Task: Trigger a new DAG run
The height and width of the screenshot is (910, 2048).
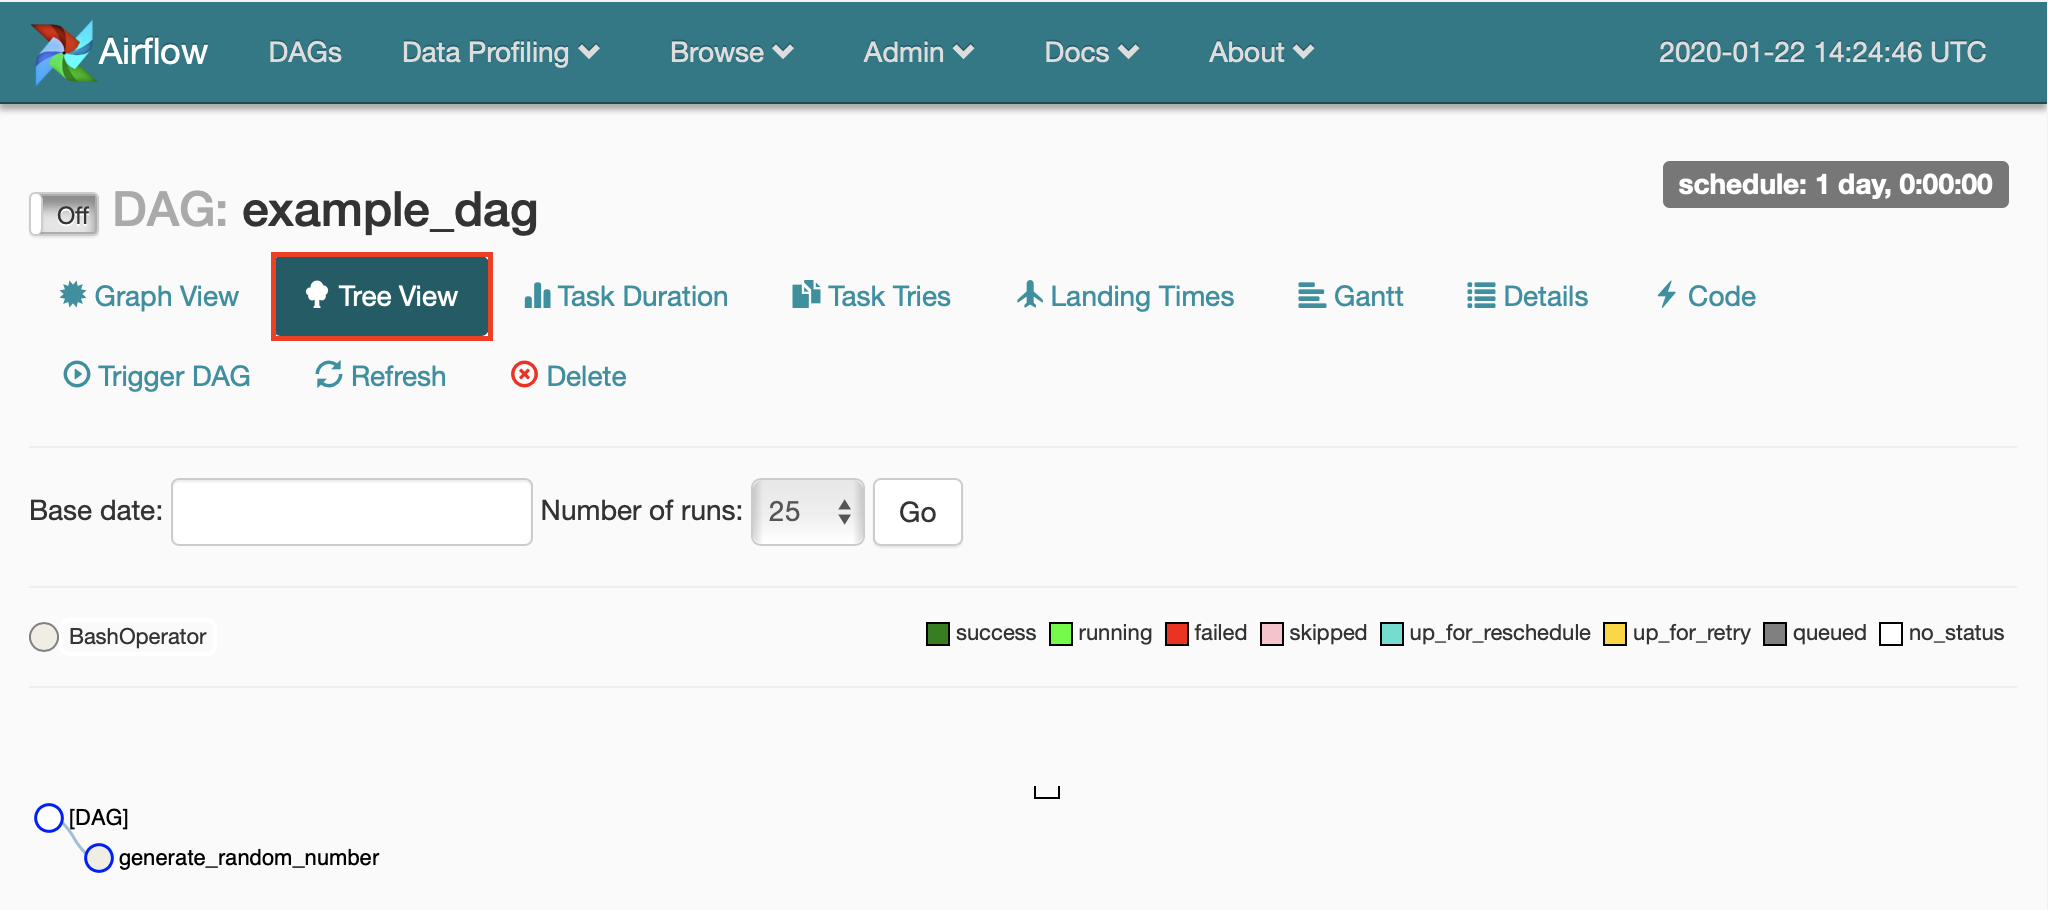Action: (x=156, y=376)
